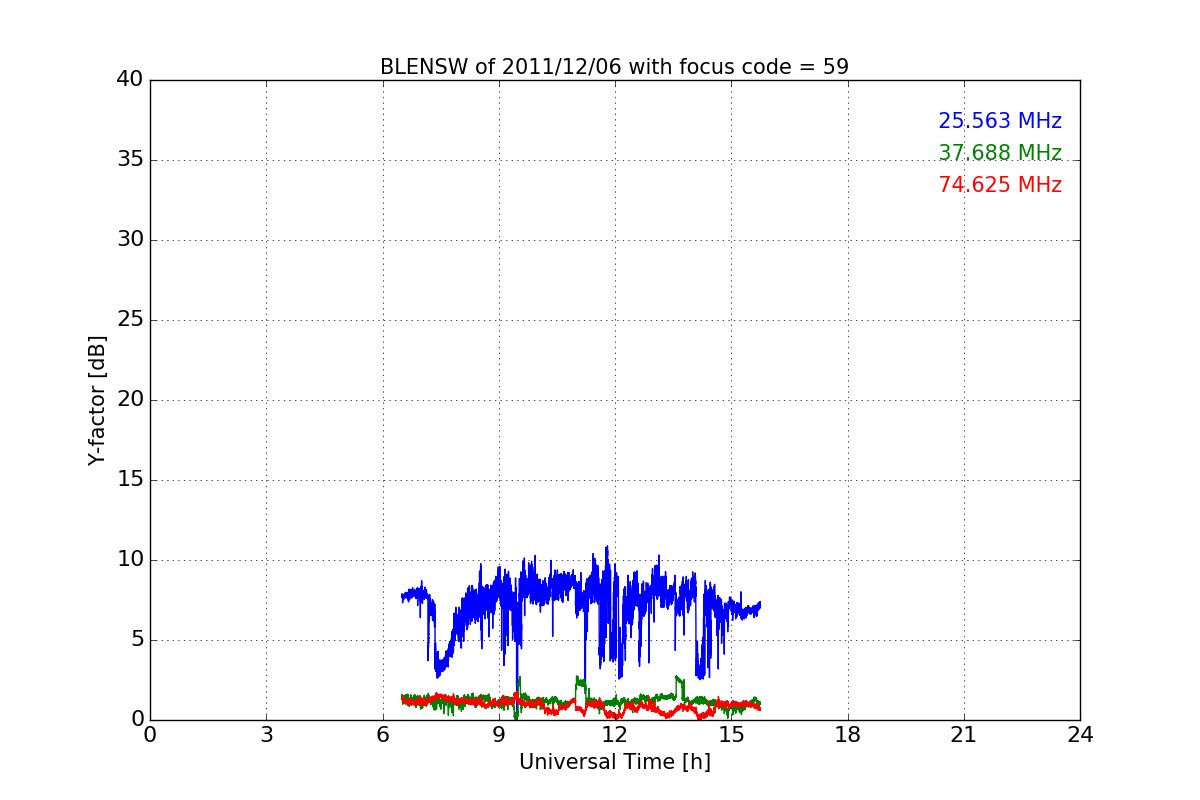Click the y-axis tick label 20
This screenshot has height=800, width=1200.
pyautogui.click(x=130, y=400)
